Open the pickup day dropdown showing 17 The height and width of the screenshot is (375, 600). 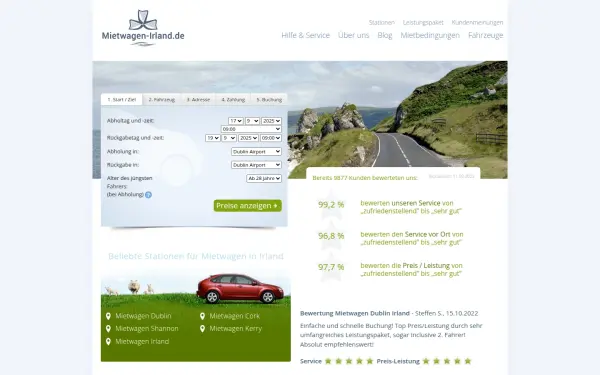(236, 121)
